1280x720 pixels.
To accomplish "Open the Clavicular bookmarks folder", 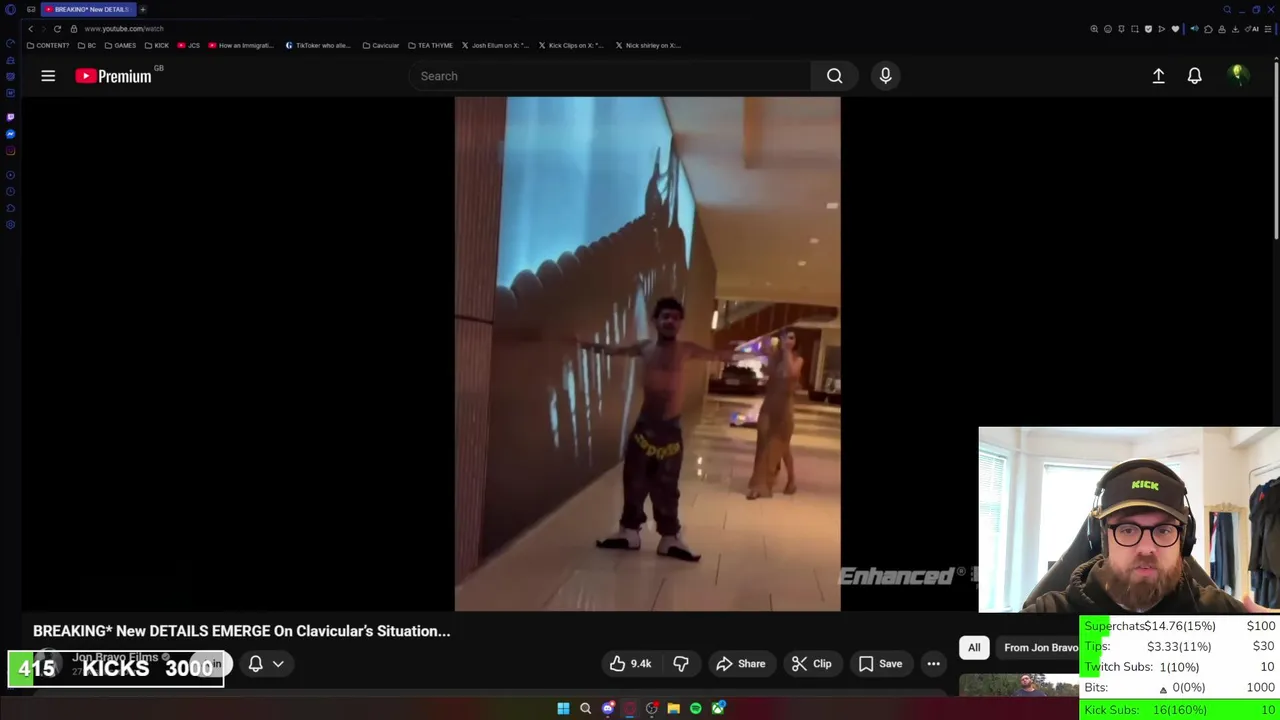I will tap(381, 45).
